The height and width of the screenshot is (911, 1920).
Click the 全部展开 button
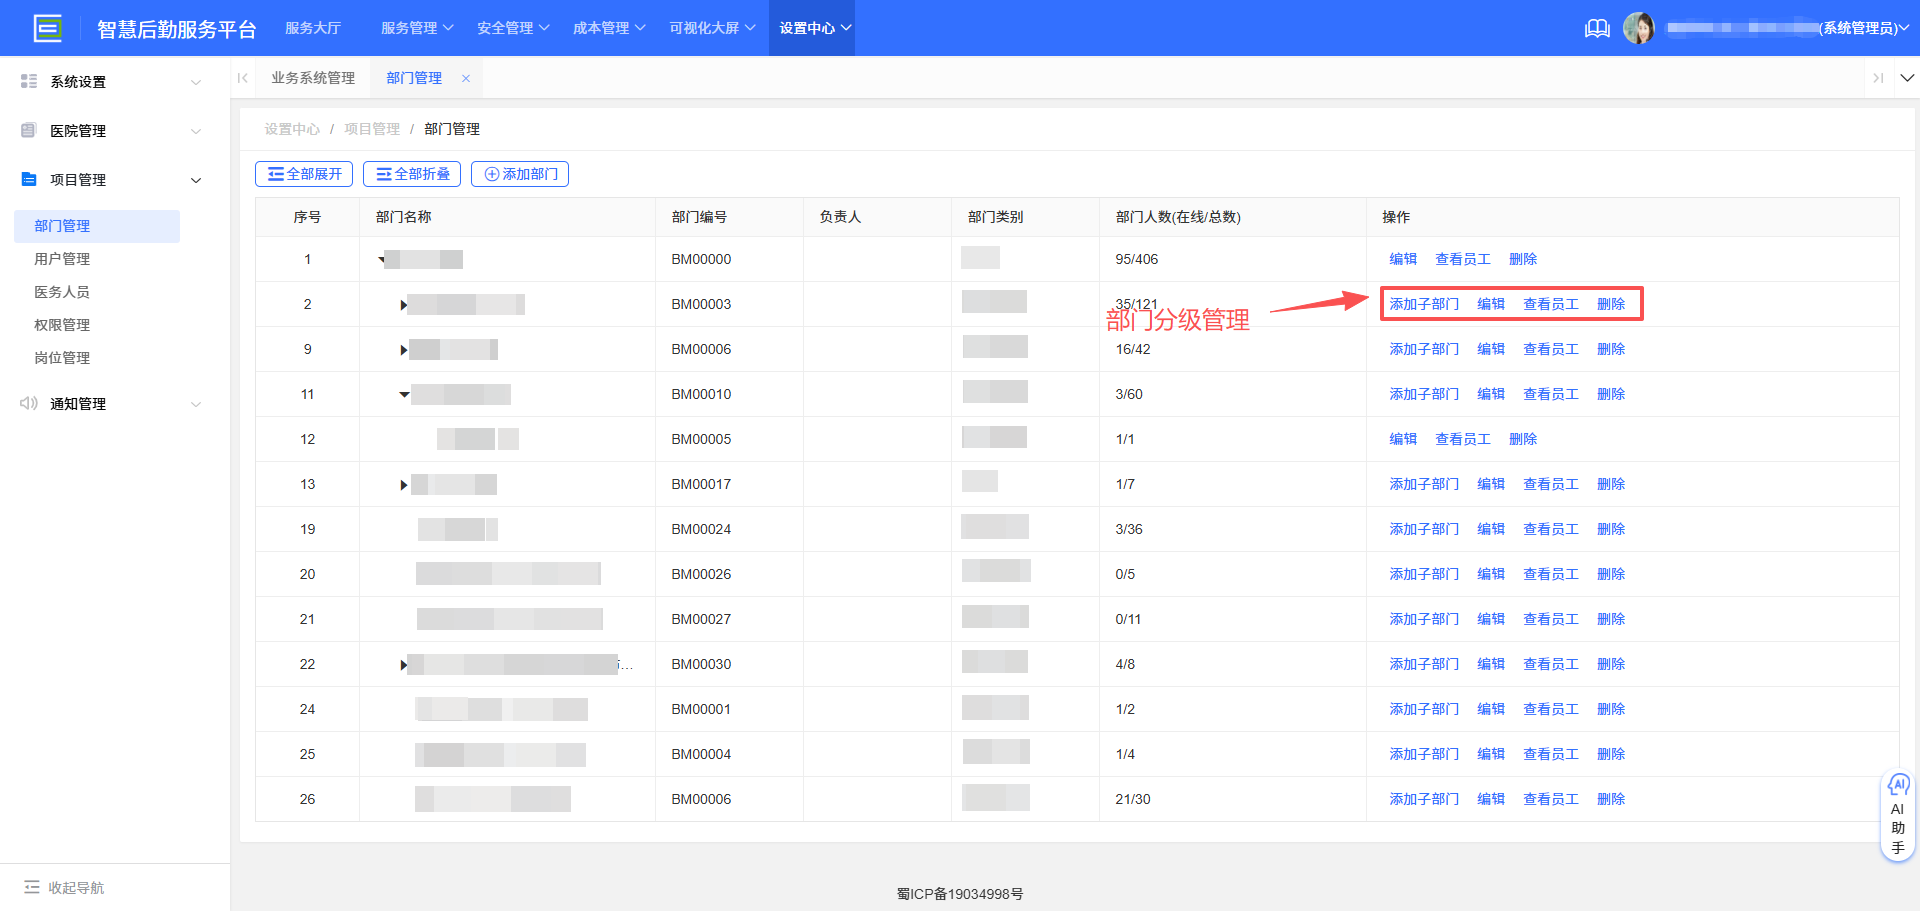coord(304,174)
